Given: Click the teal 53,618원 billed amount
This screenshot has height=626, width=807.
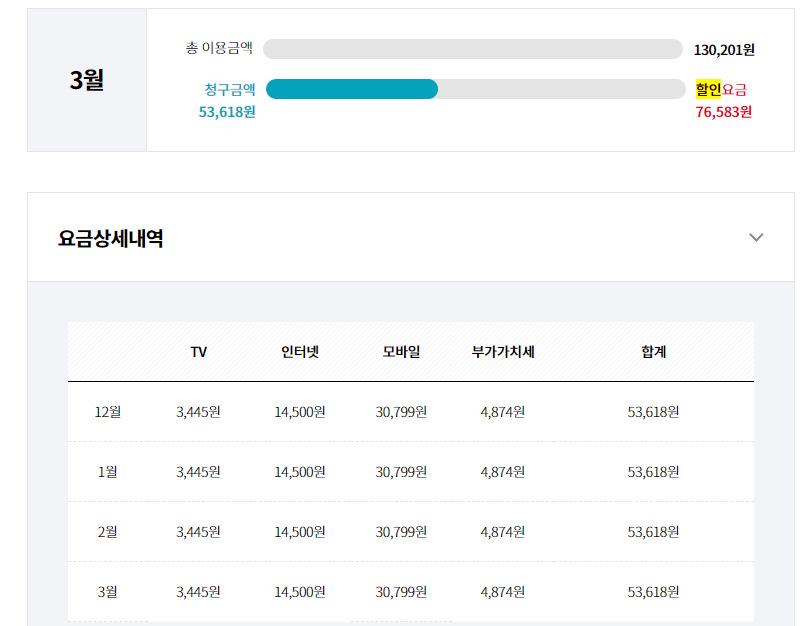Looking at the screenshot, I should click(227, 112).
